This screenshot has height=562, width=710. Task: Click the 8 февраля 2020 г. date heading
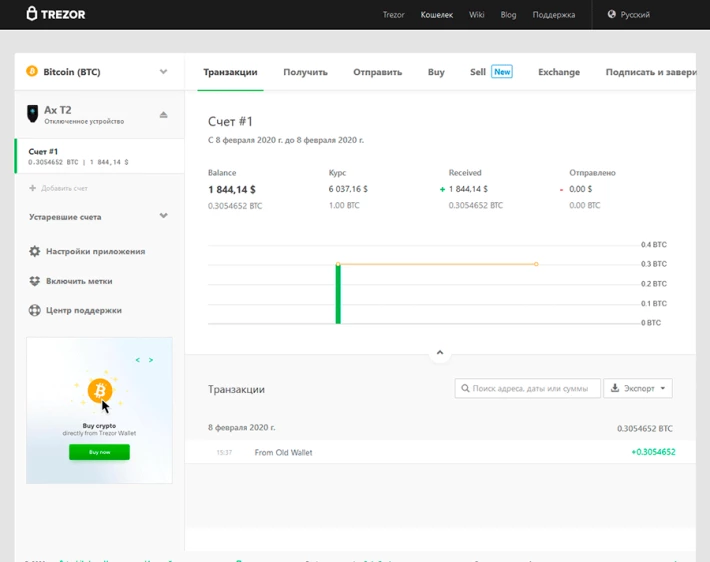[x=242, y=428]
